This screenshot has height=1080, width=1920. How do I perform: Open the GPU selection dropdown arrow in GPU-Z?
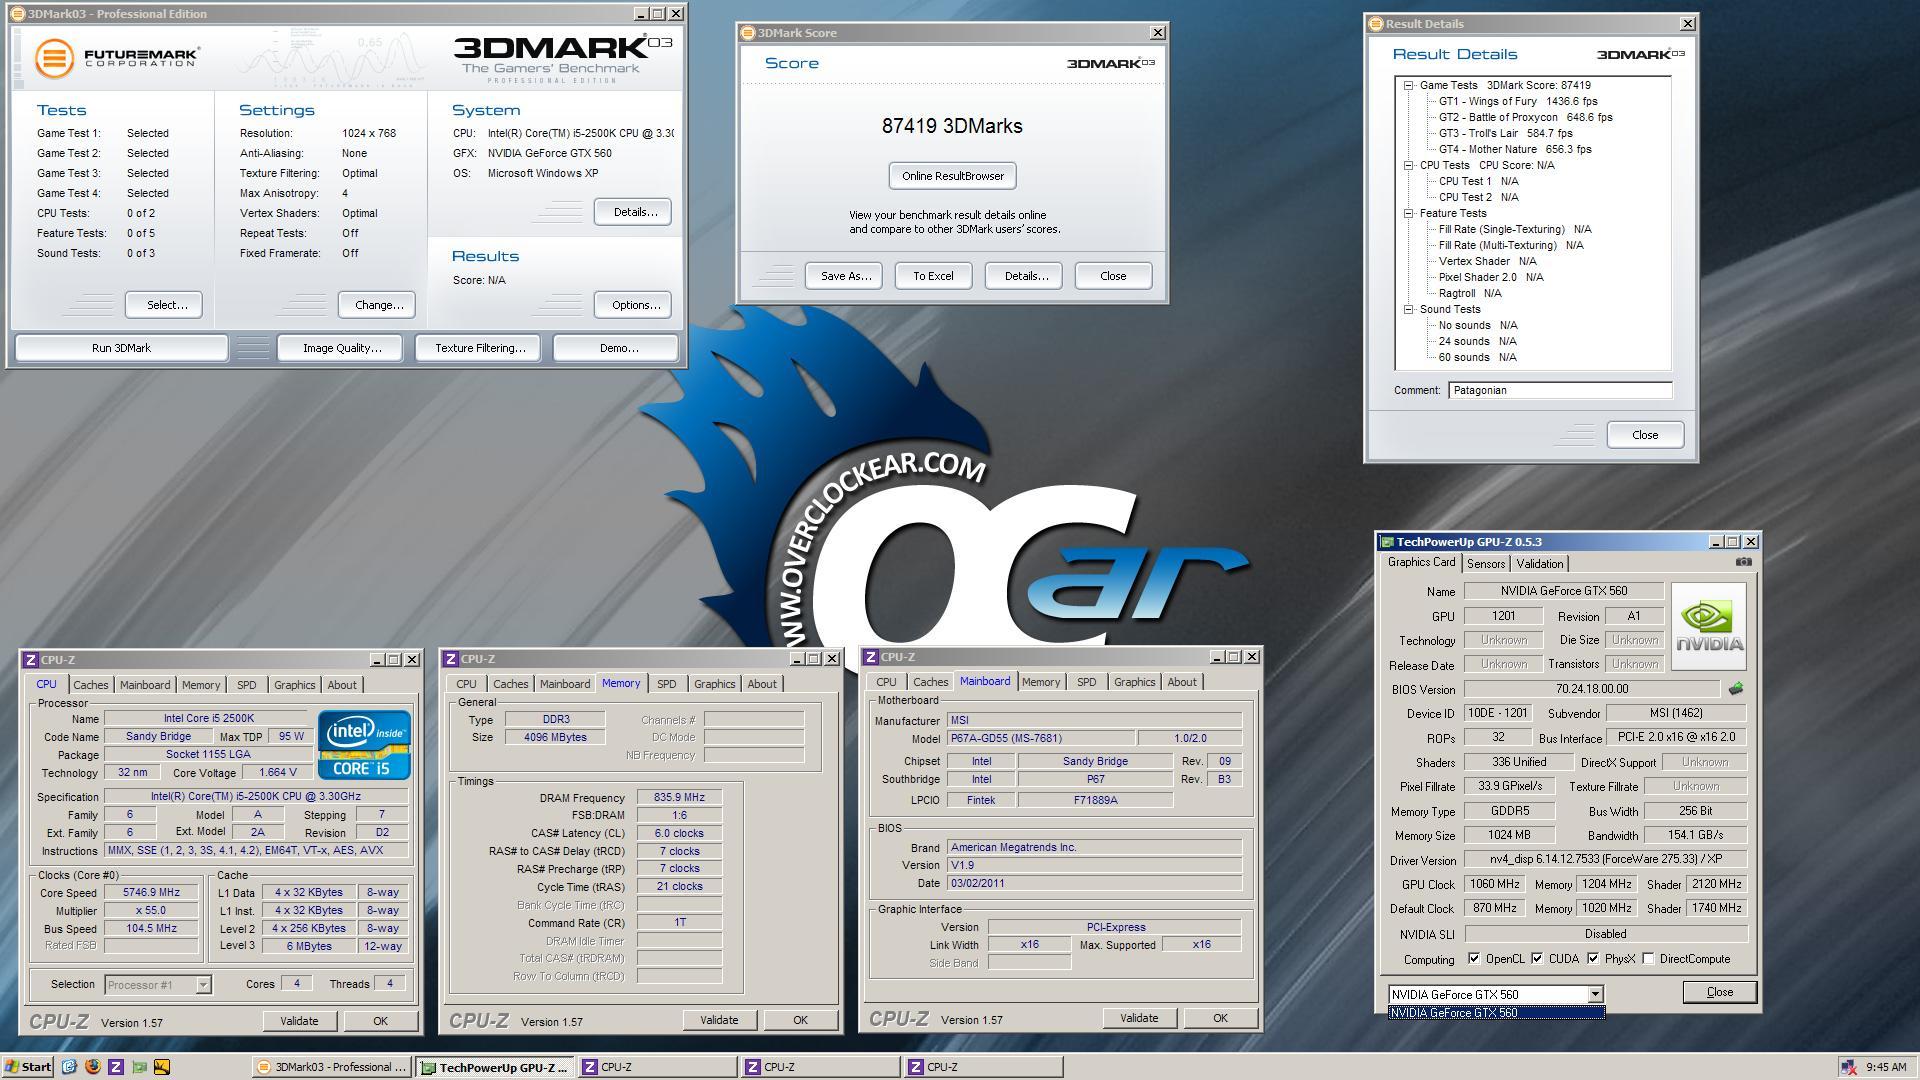(1595, 994)
